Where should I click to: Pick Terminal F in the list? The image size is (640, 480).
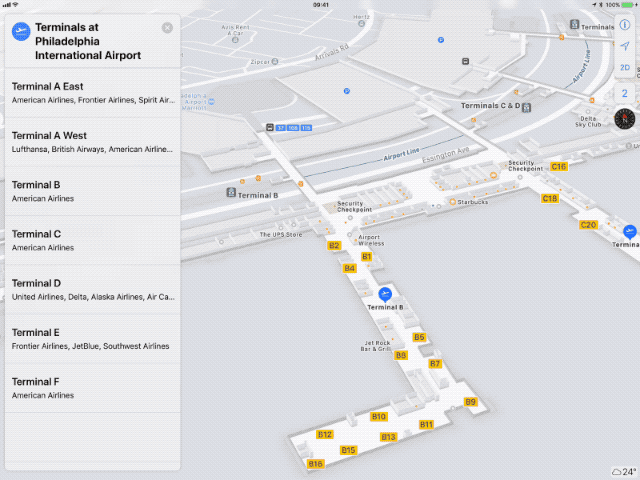point(93,388)
